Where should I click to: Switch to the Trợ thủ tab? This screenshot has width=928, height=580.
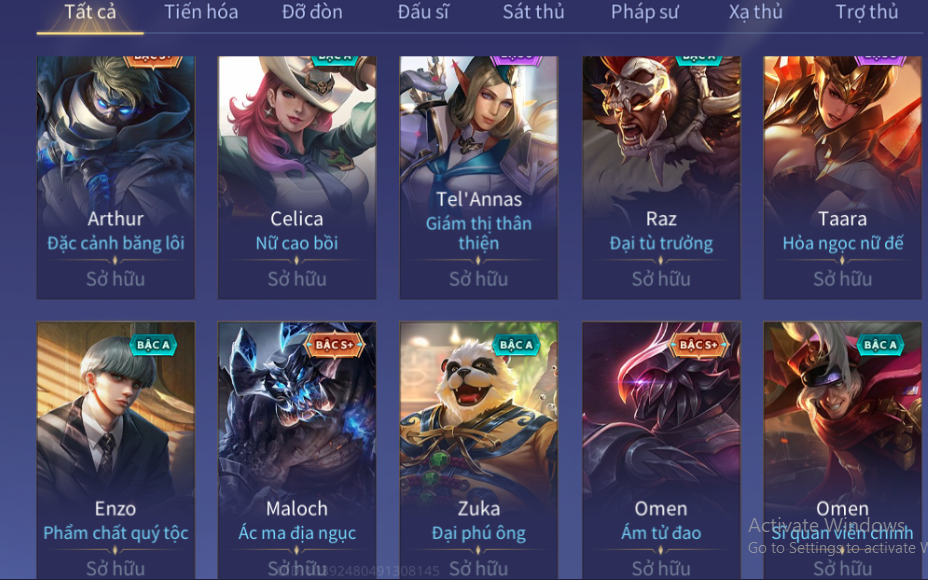tap(866, 12)
